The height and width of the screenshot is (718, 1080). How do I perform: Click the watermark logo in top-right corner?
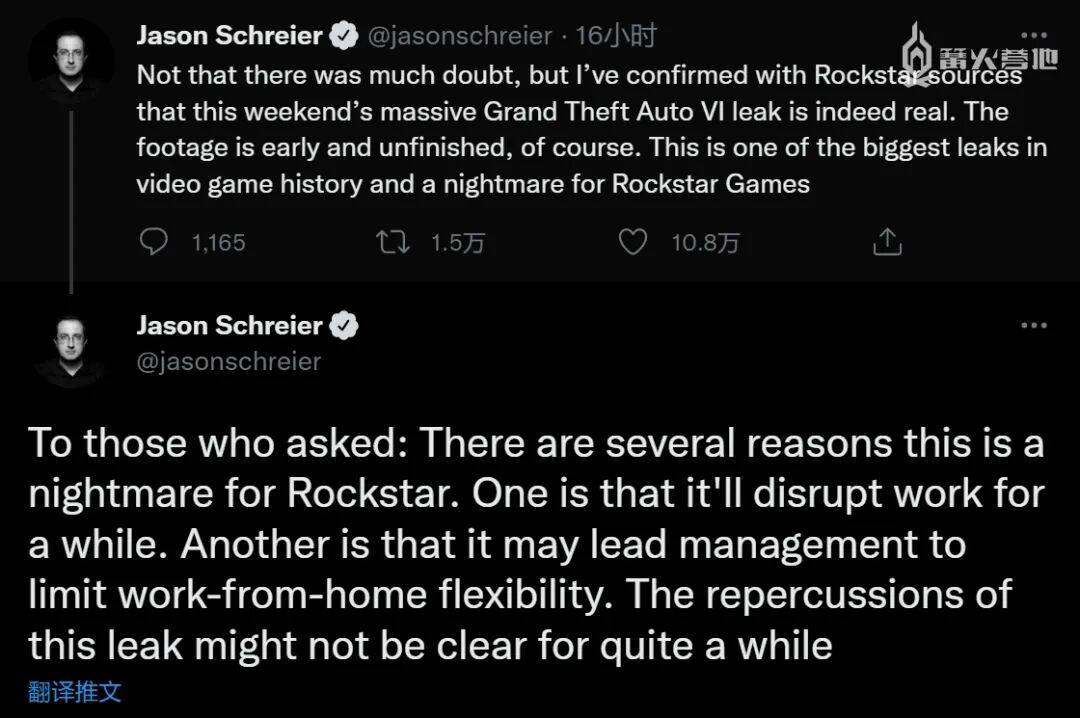(982, 53)
